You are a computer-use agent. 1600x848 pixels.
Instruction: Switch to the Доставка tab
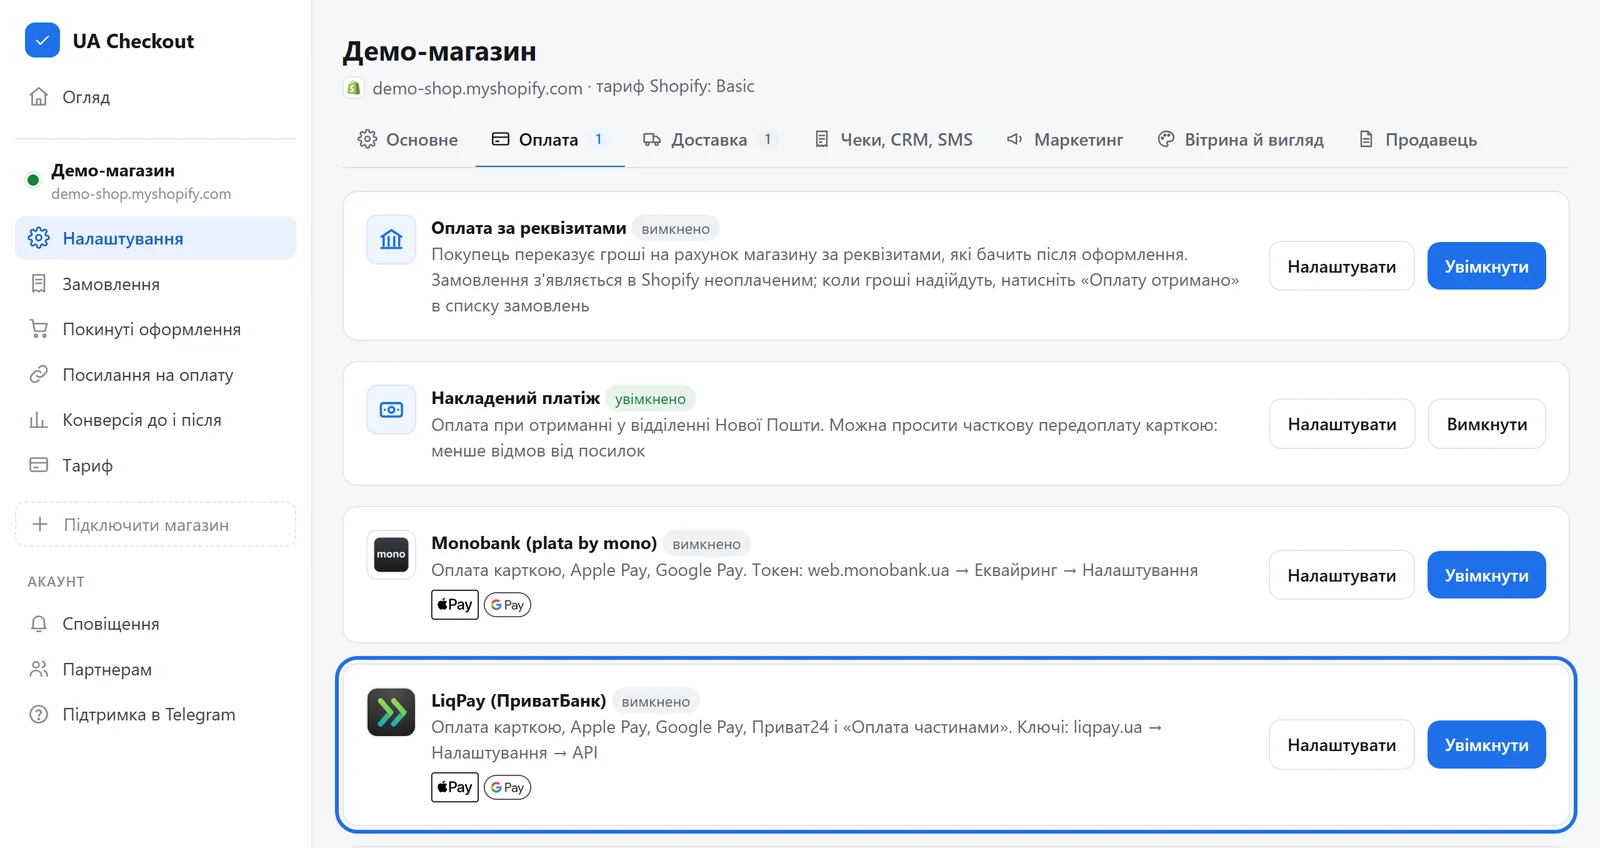point(710,139)
